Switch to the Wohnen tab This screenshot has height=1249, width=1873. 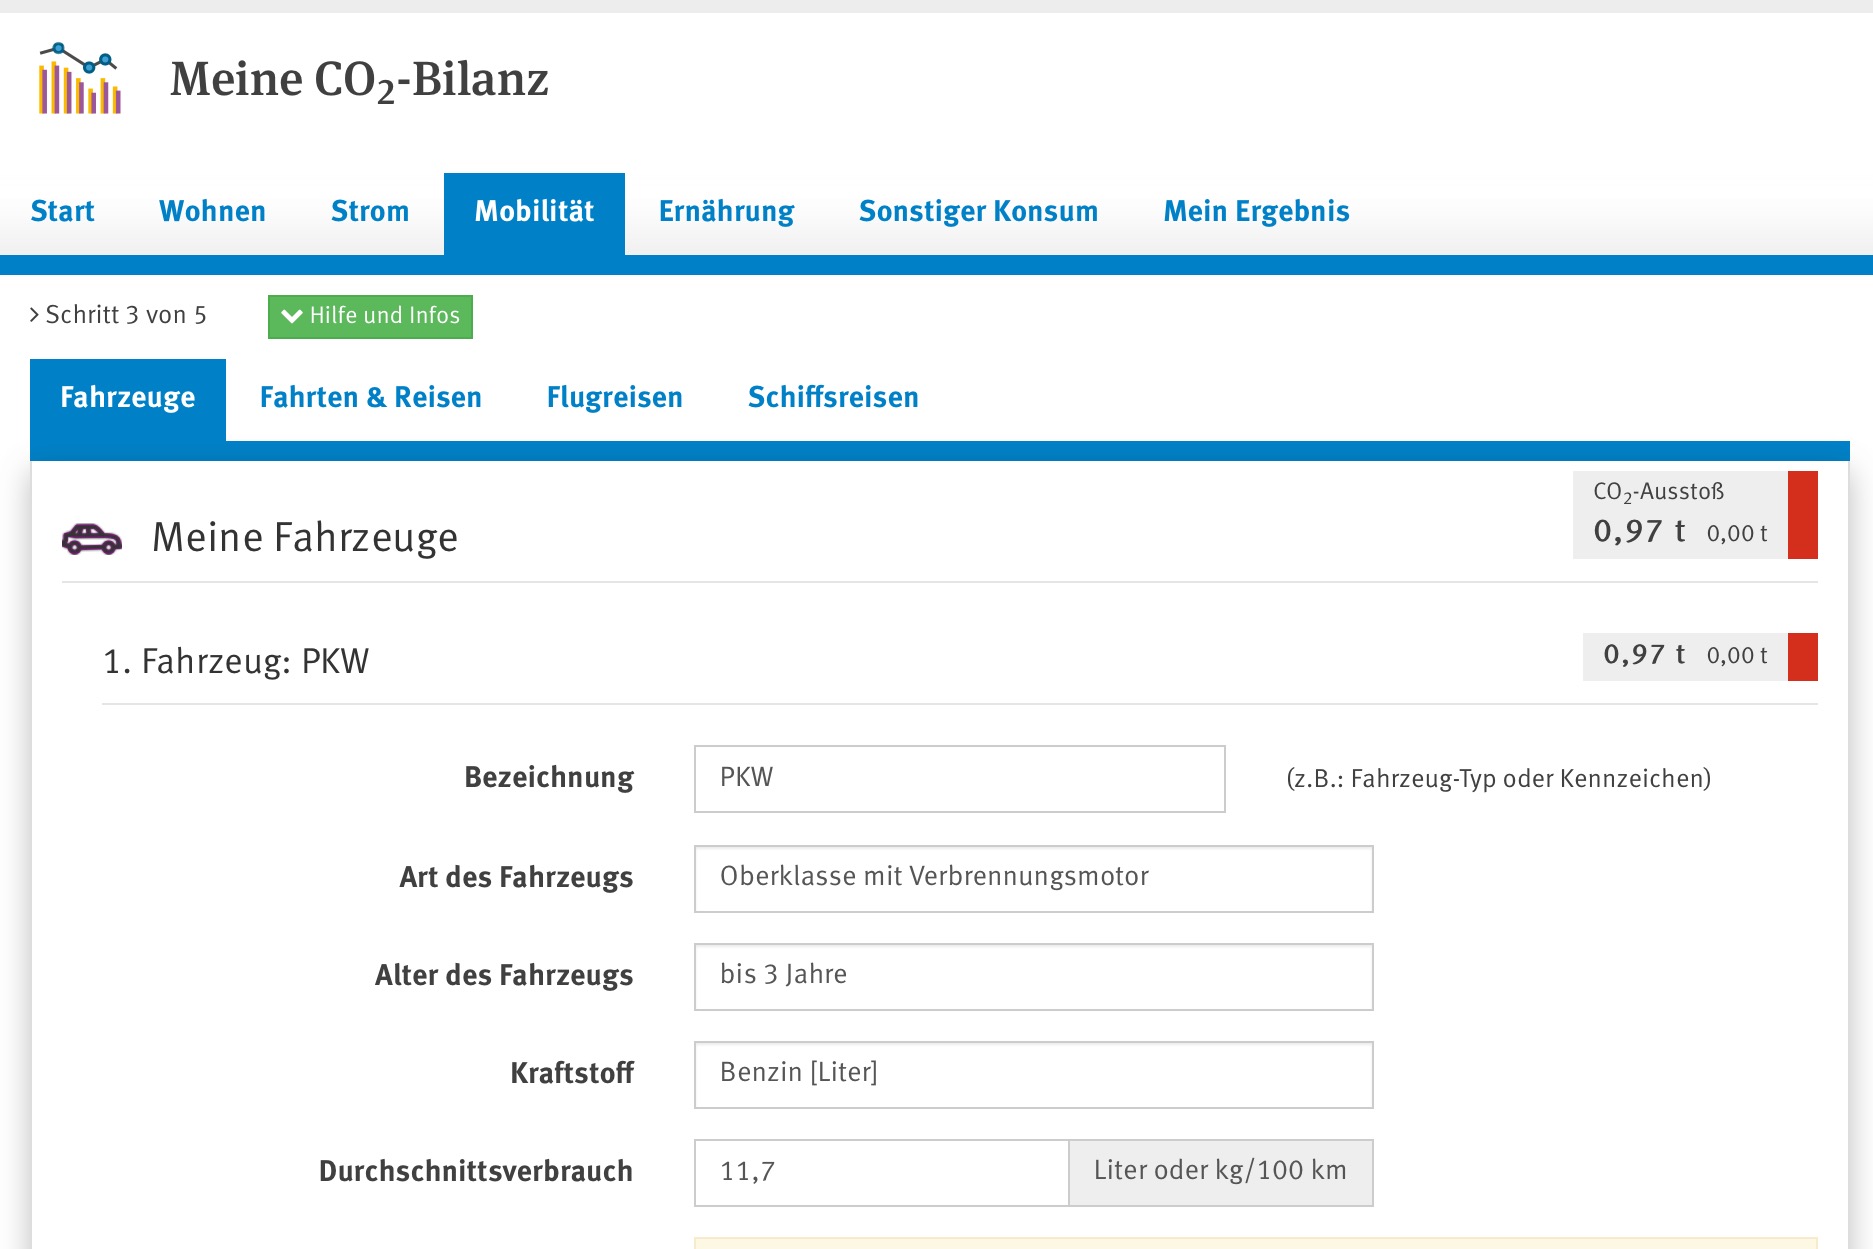(212, 212)
